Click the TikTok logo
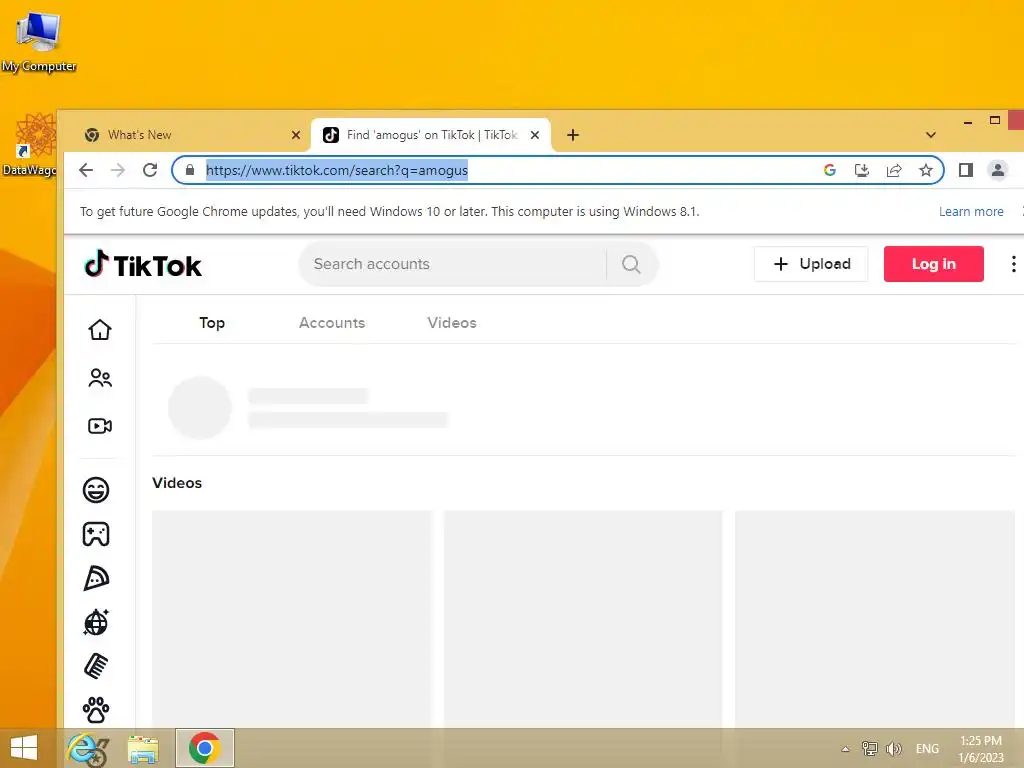1024x768 pixels. coord(143,264)
